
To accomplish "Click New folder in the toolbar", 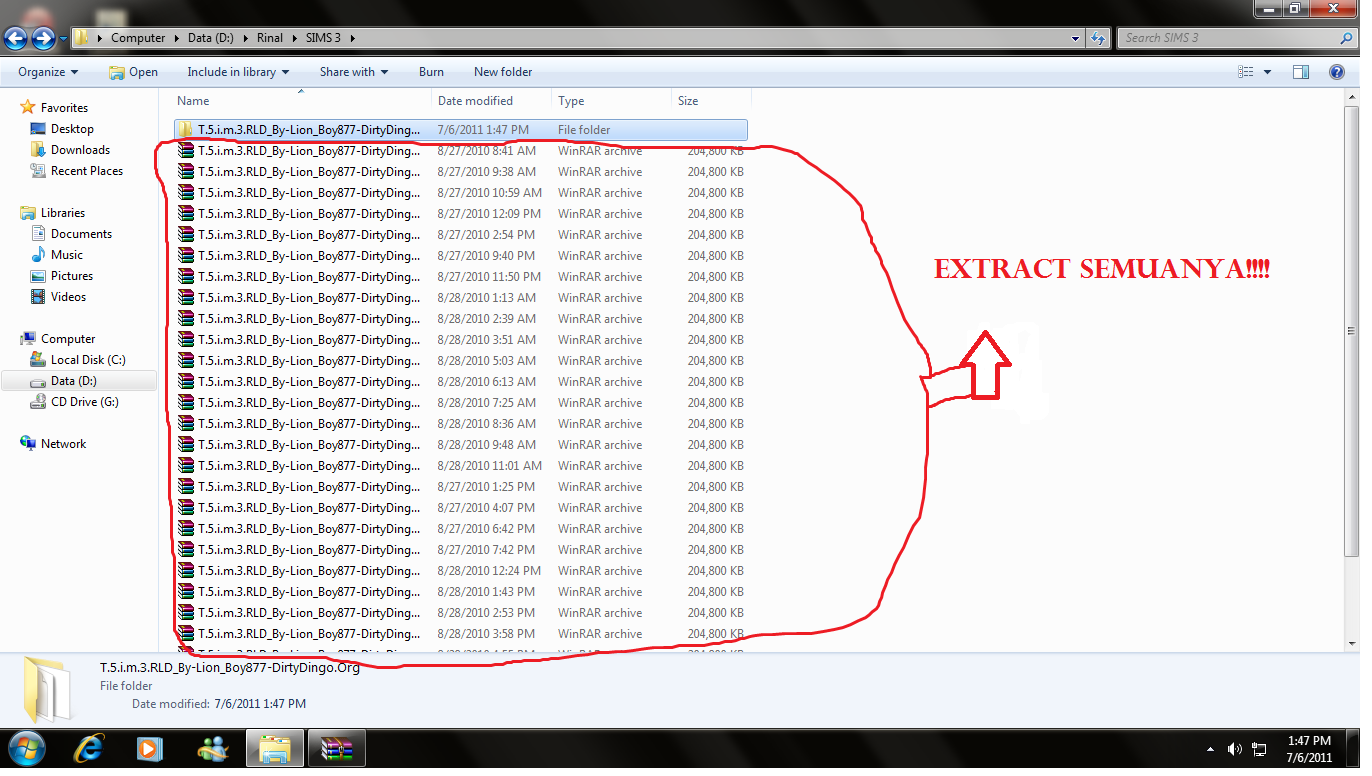I will tap(503, 72).
